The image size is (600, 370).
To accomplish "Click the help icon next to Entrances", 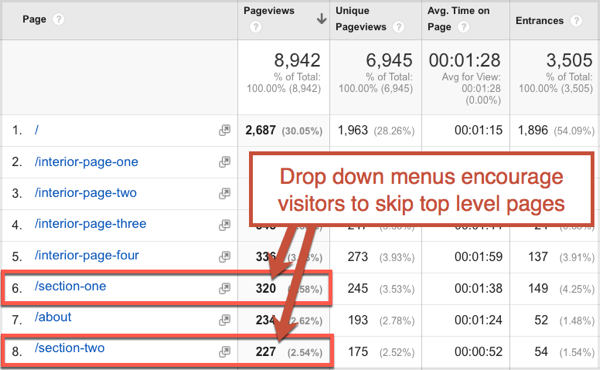I will tap(576, 20).
